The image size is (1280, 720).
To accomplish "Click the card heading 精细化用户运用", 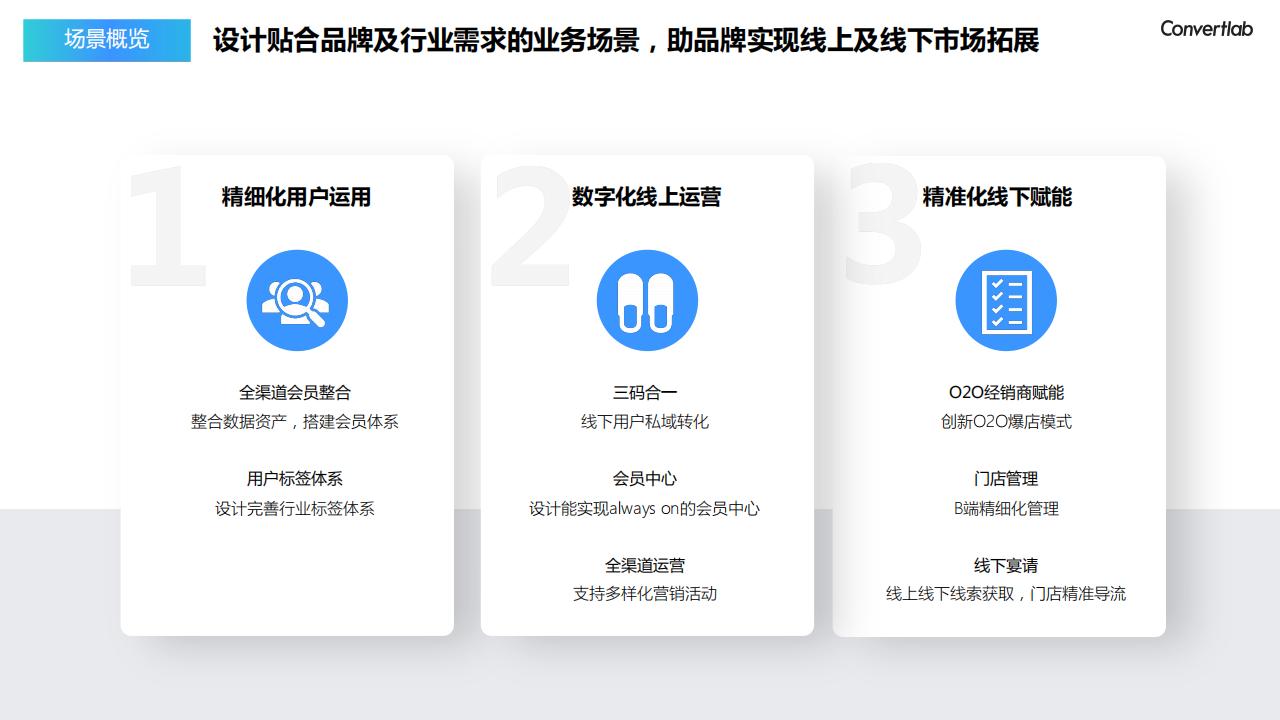I will coord(296,197).
